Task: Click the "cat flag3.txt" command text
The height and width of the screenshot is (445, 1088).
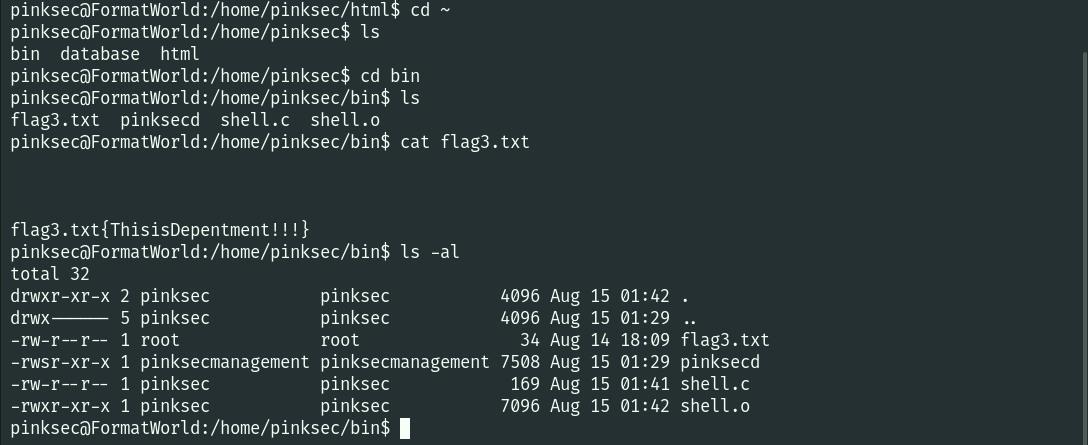Action: click(464, 142)
